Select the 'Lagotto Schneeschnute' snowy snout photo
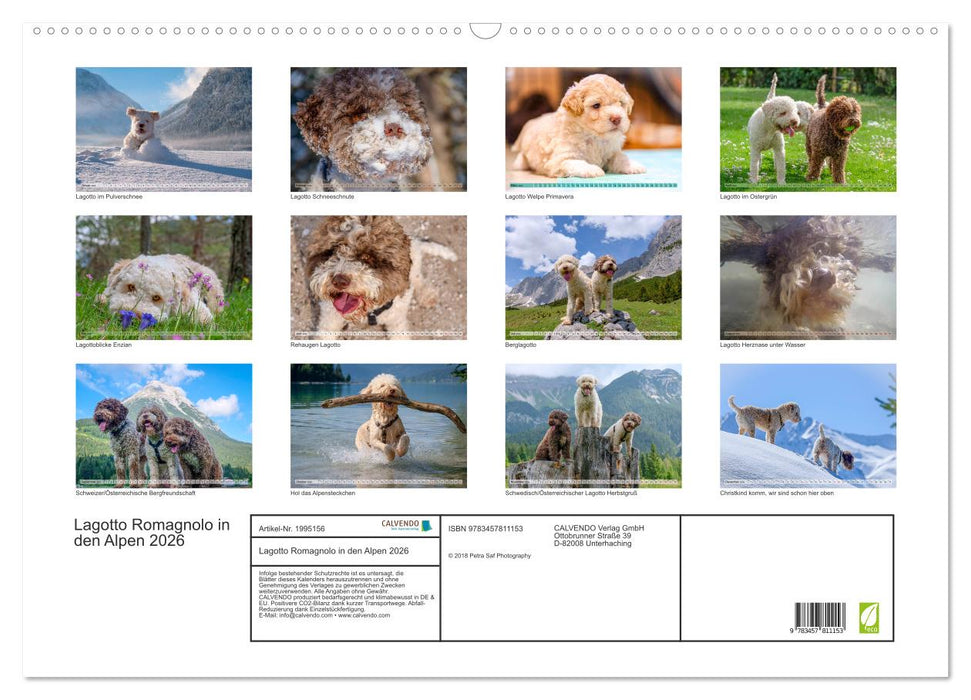Screen dimensions: 971x700 [377, 128]
